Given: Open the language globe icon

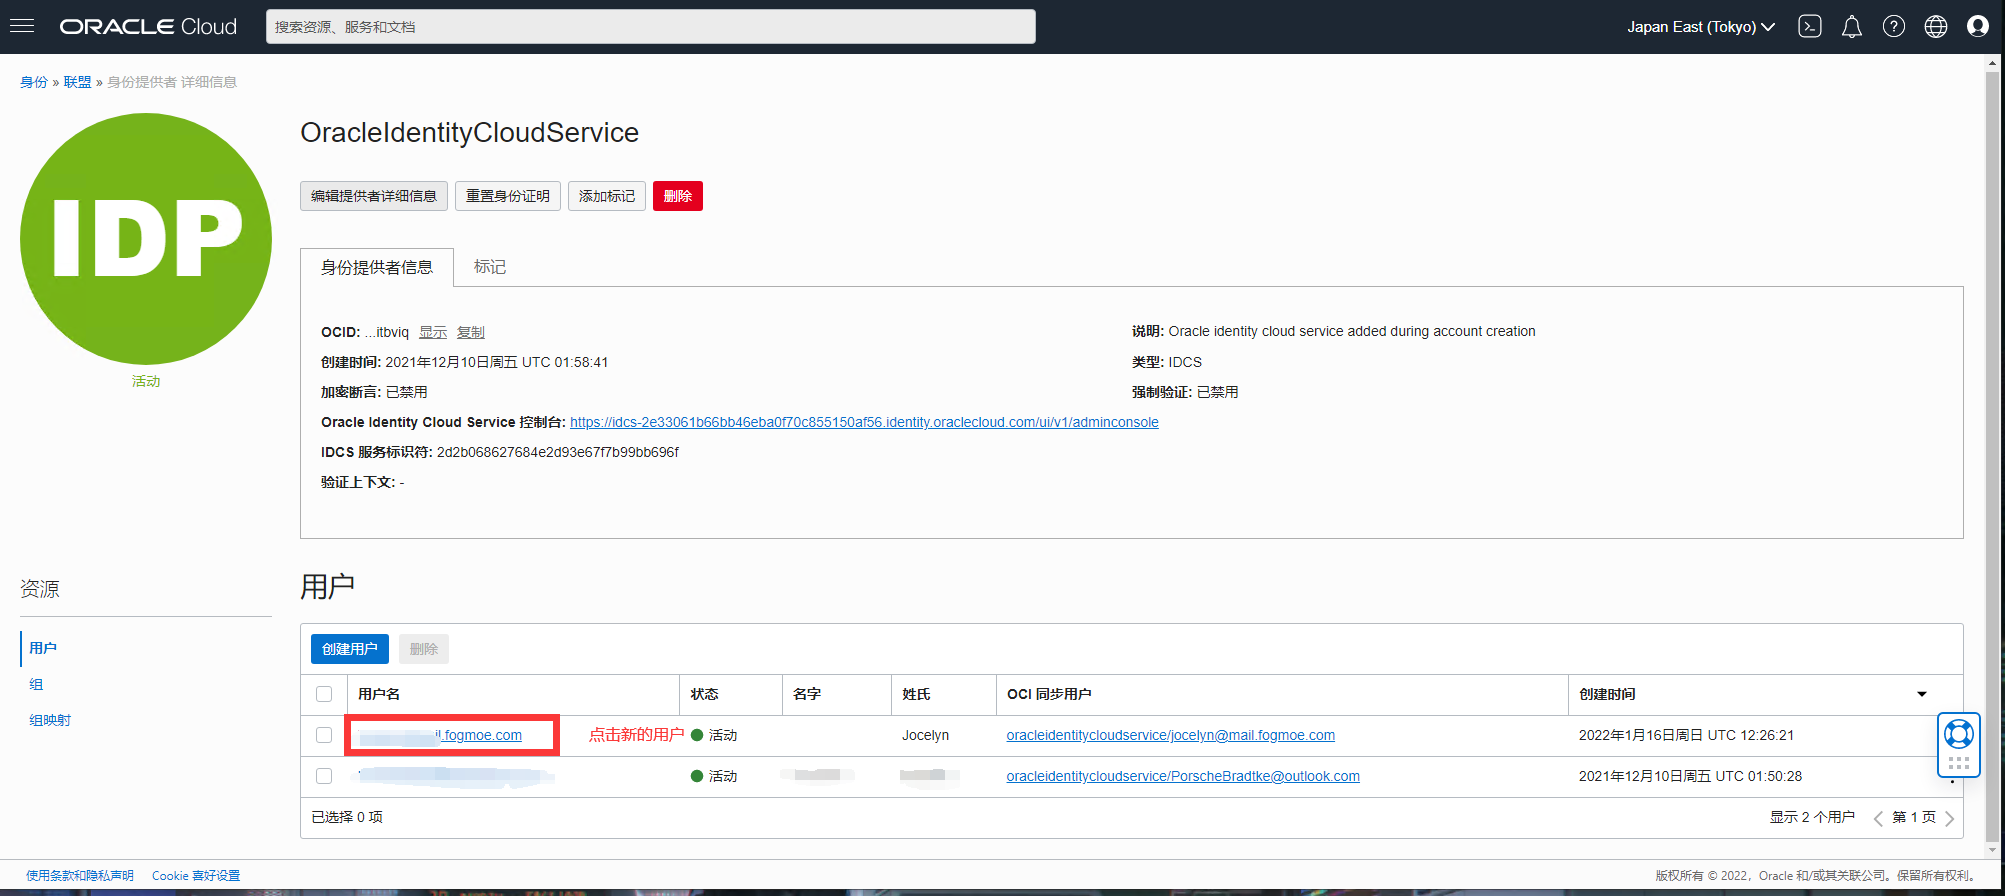Looking at the screenshot, I should pos(1936,27).
